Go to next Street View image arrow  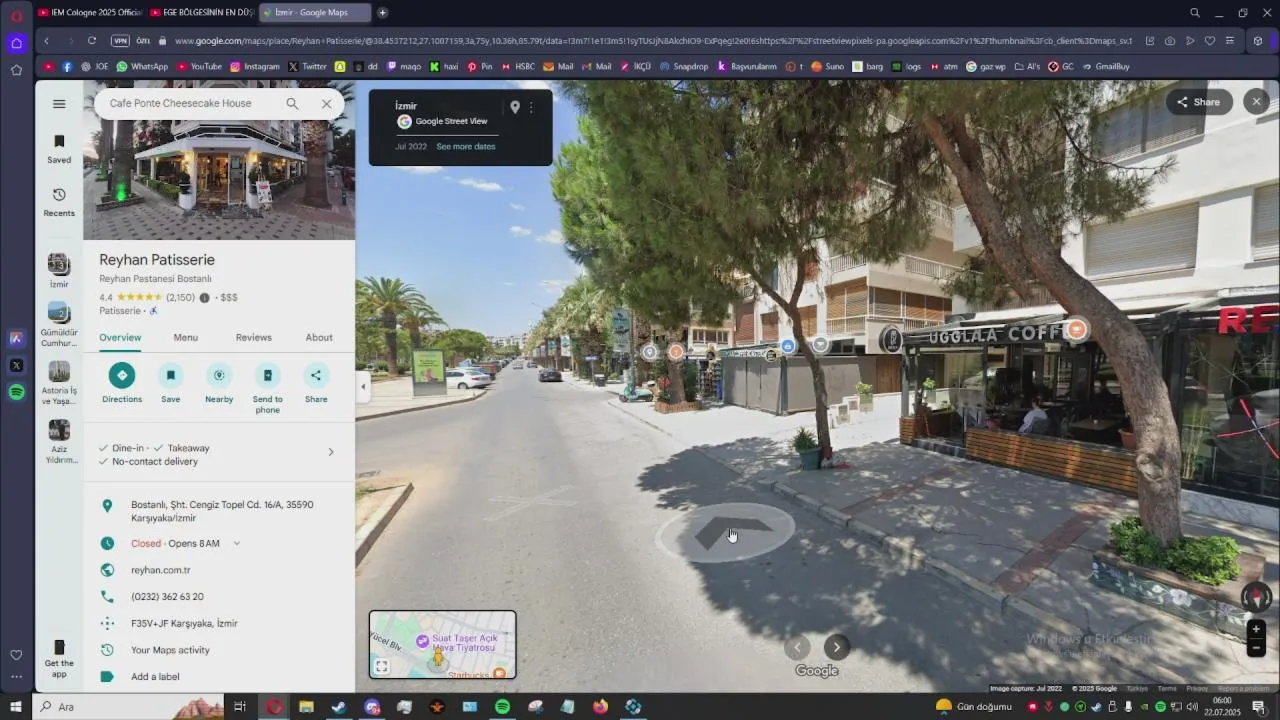pos(837,647)
